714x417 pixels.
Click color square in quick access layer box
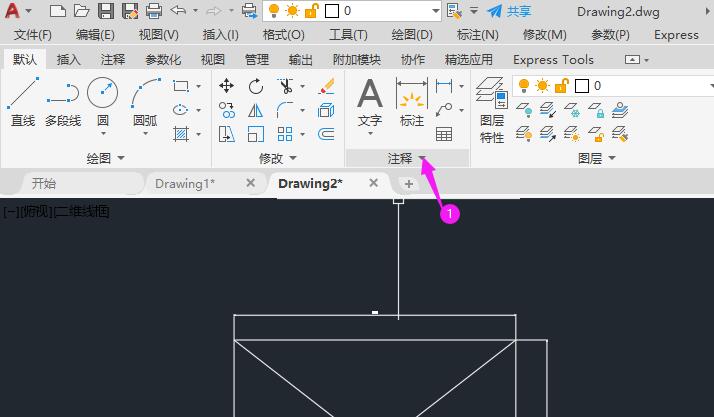[332, 11]
